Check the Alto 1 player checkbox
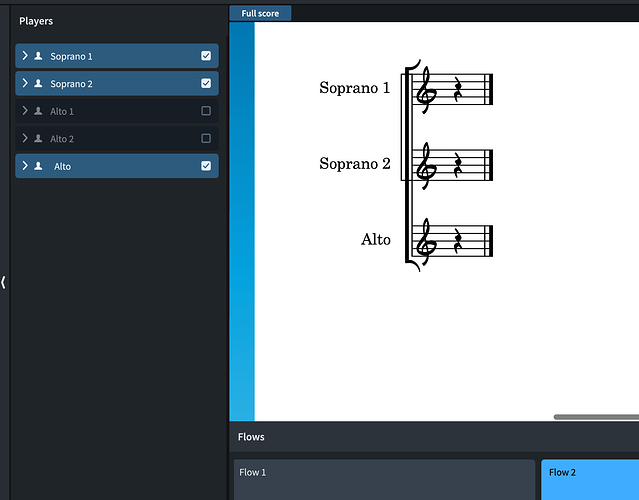This screenshot has width=639, height=500. pyautogui.click(x=206, y=111)
